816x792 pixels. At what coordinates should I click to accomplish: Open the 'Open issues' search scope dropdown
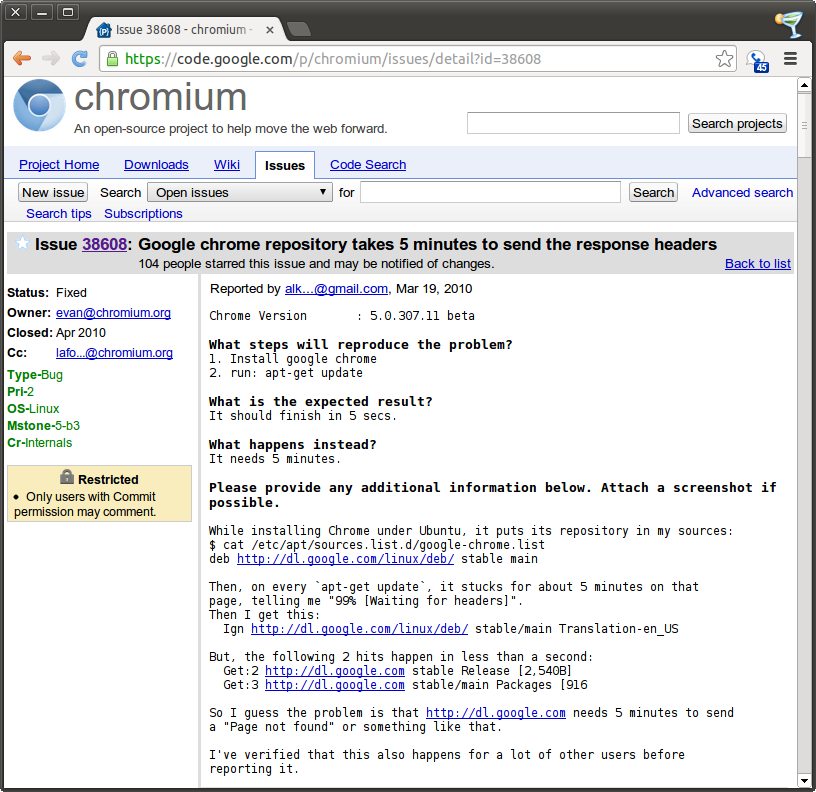240,192
